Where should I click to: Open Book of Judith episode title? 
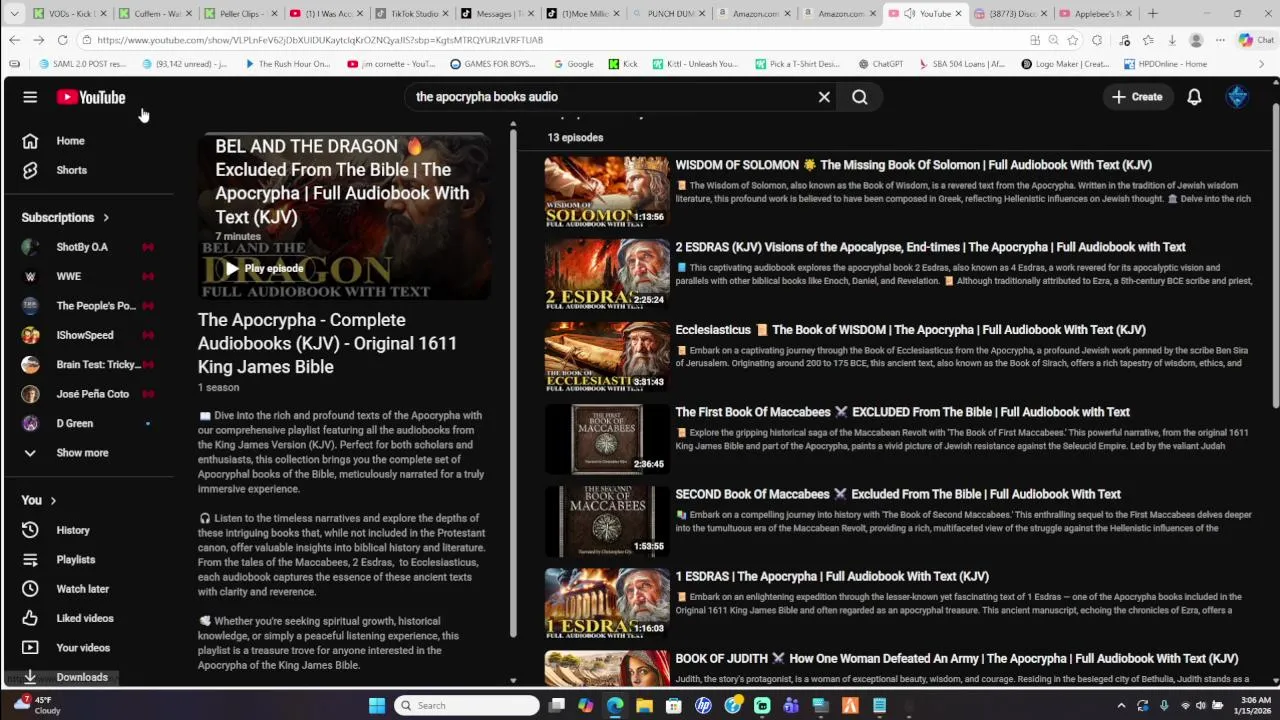[x=957, y=659]
